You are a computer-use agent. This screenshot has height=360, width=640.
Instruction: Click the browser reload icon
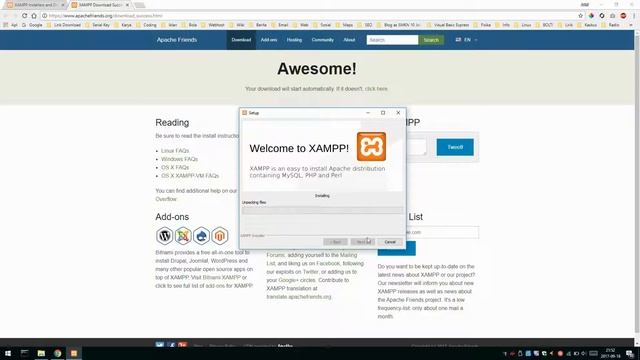(x=24, y=16)
